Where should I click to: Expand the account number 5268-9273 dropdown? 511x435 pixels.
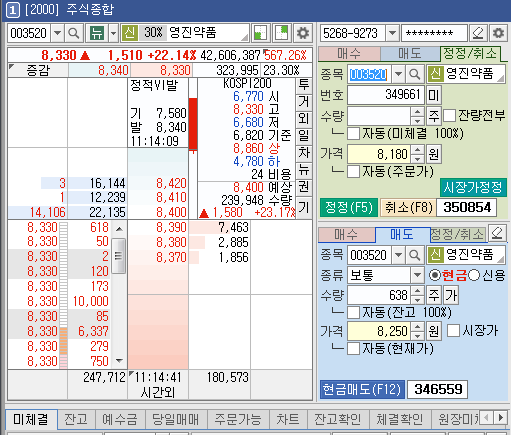pyautogui.click(x=392, y=33)
